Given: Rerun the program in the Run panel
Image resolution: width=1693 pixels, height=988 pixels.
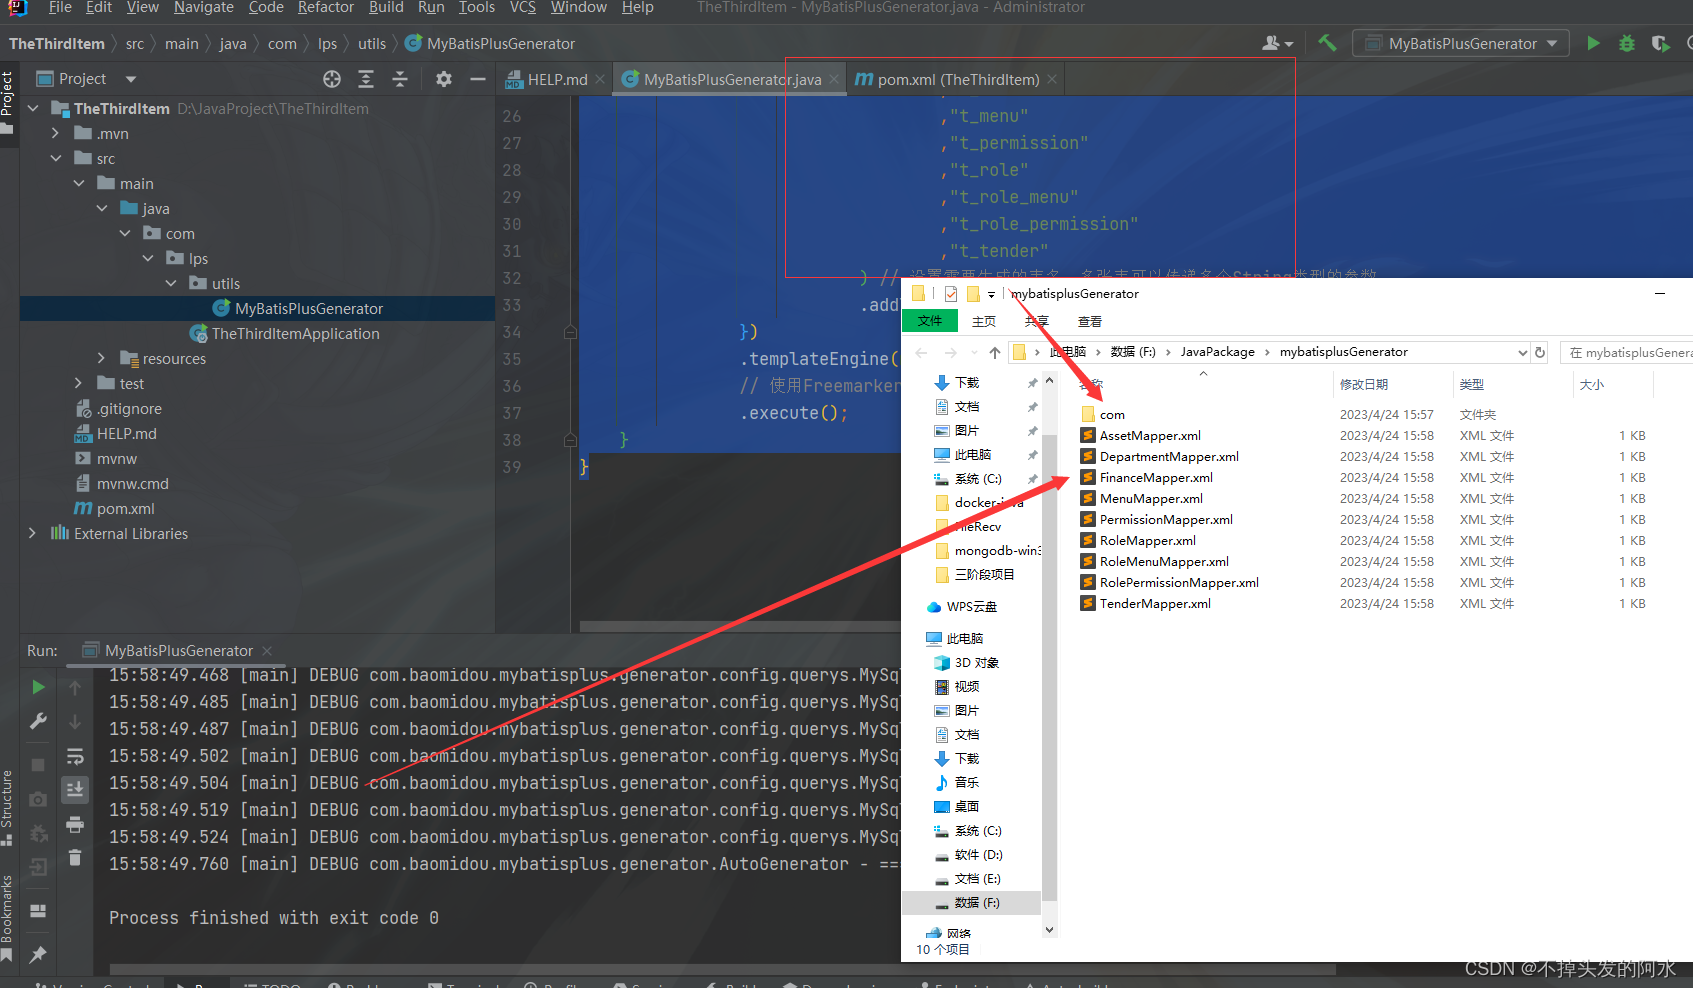Looking at the screenshot, I should [x=37, y=687].
